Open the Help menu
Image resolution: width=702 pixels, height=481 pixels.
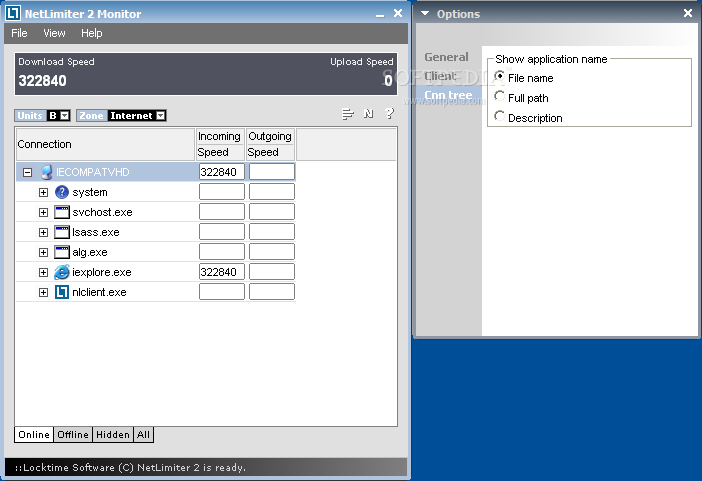pyautogui.click(x=91, y=33)
